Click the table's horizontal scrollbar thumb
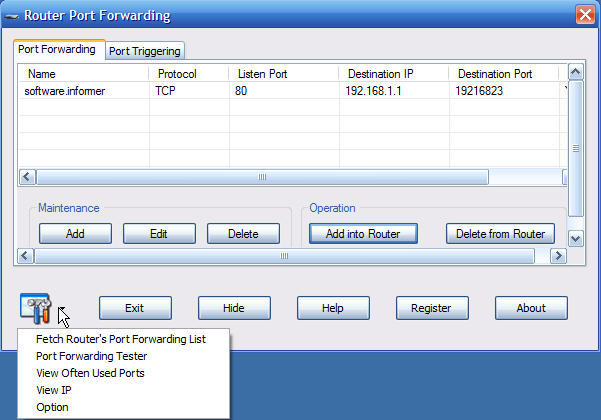The width and height of the screenshot is (601, 420). pyautogui.click(x=262, y=177)
